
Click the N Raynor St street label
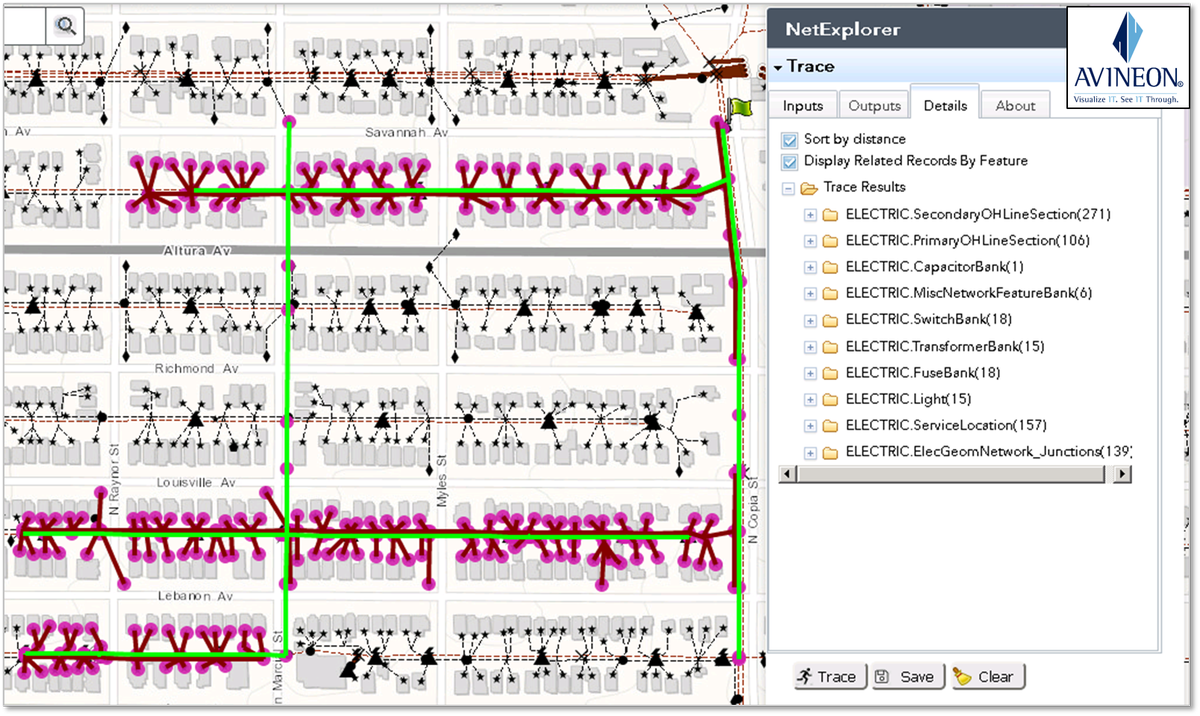(115, 480)
